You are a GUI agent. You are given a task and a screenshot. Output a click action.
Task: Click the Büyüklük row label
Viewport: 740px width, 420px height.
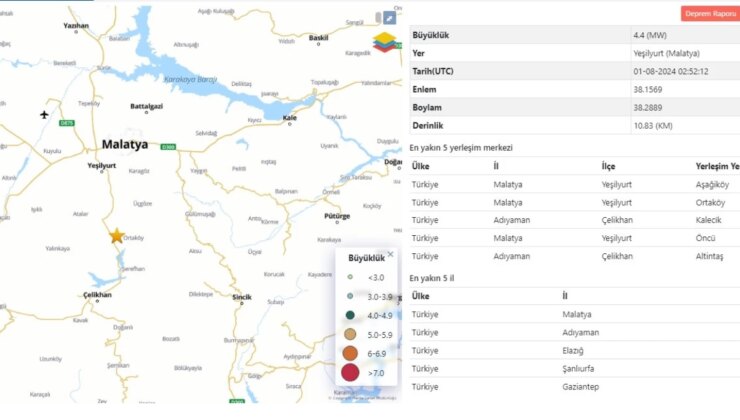pos(430,35)
